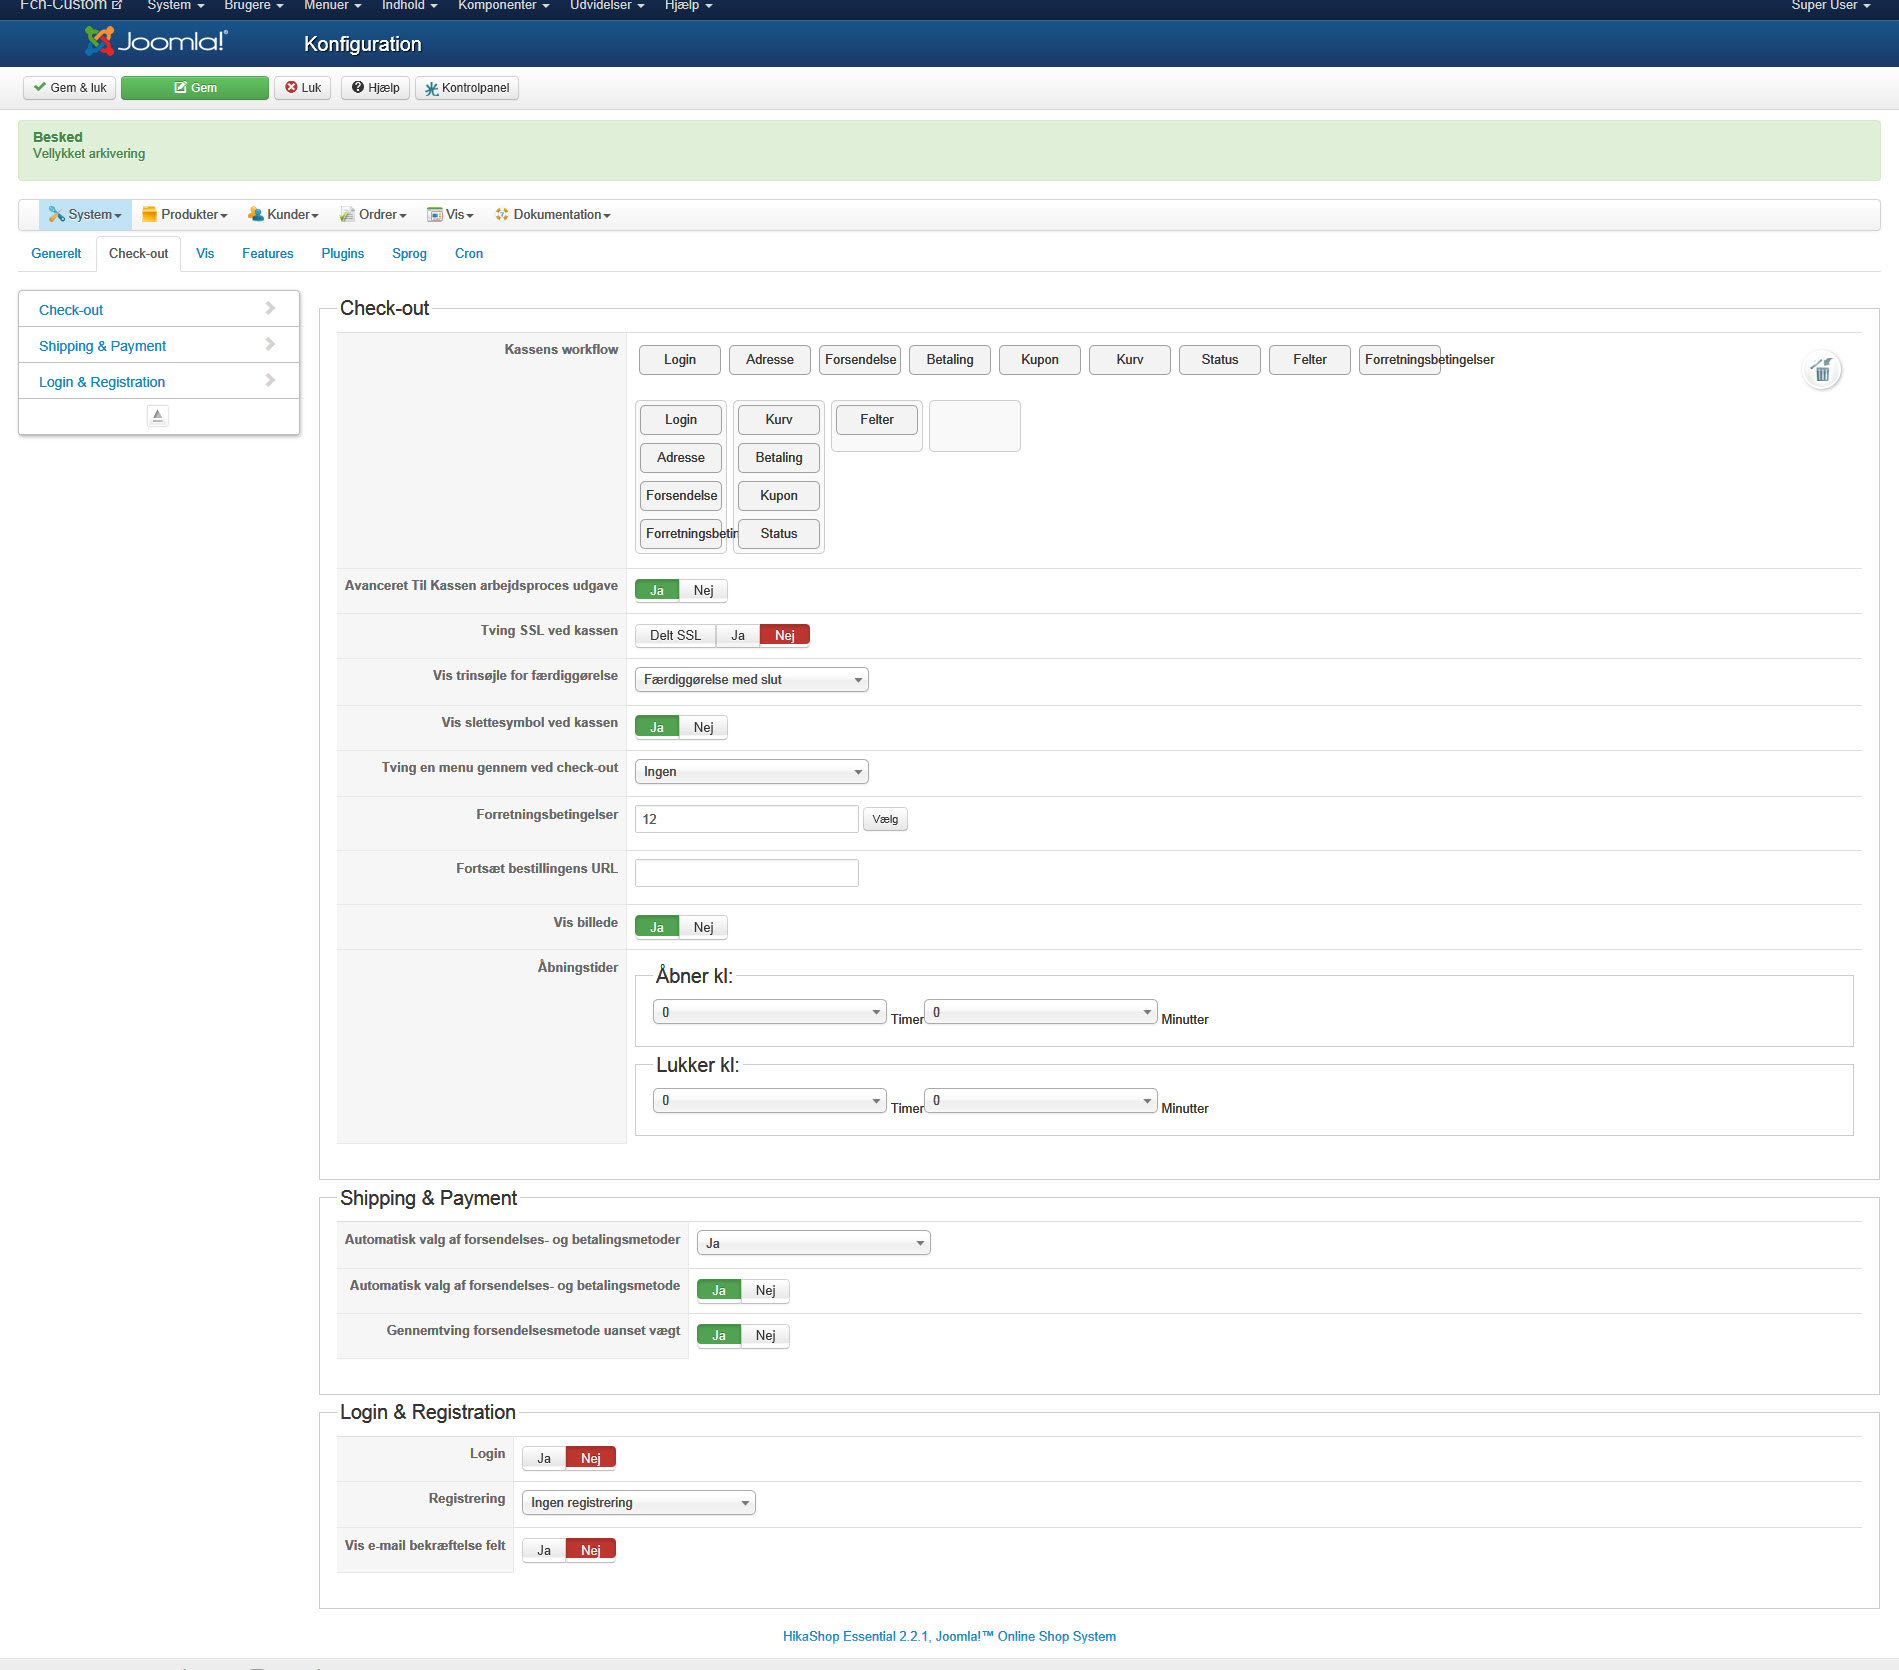Viewport: 1899px width, 1670px height.
Task: Select the Sprog tab
Action: pos(409,254)
